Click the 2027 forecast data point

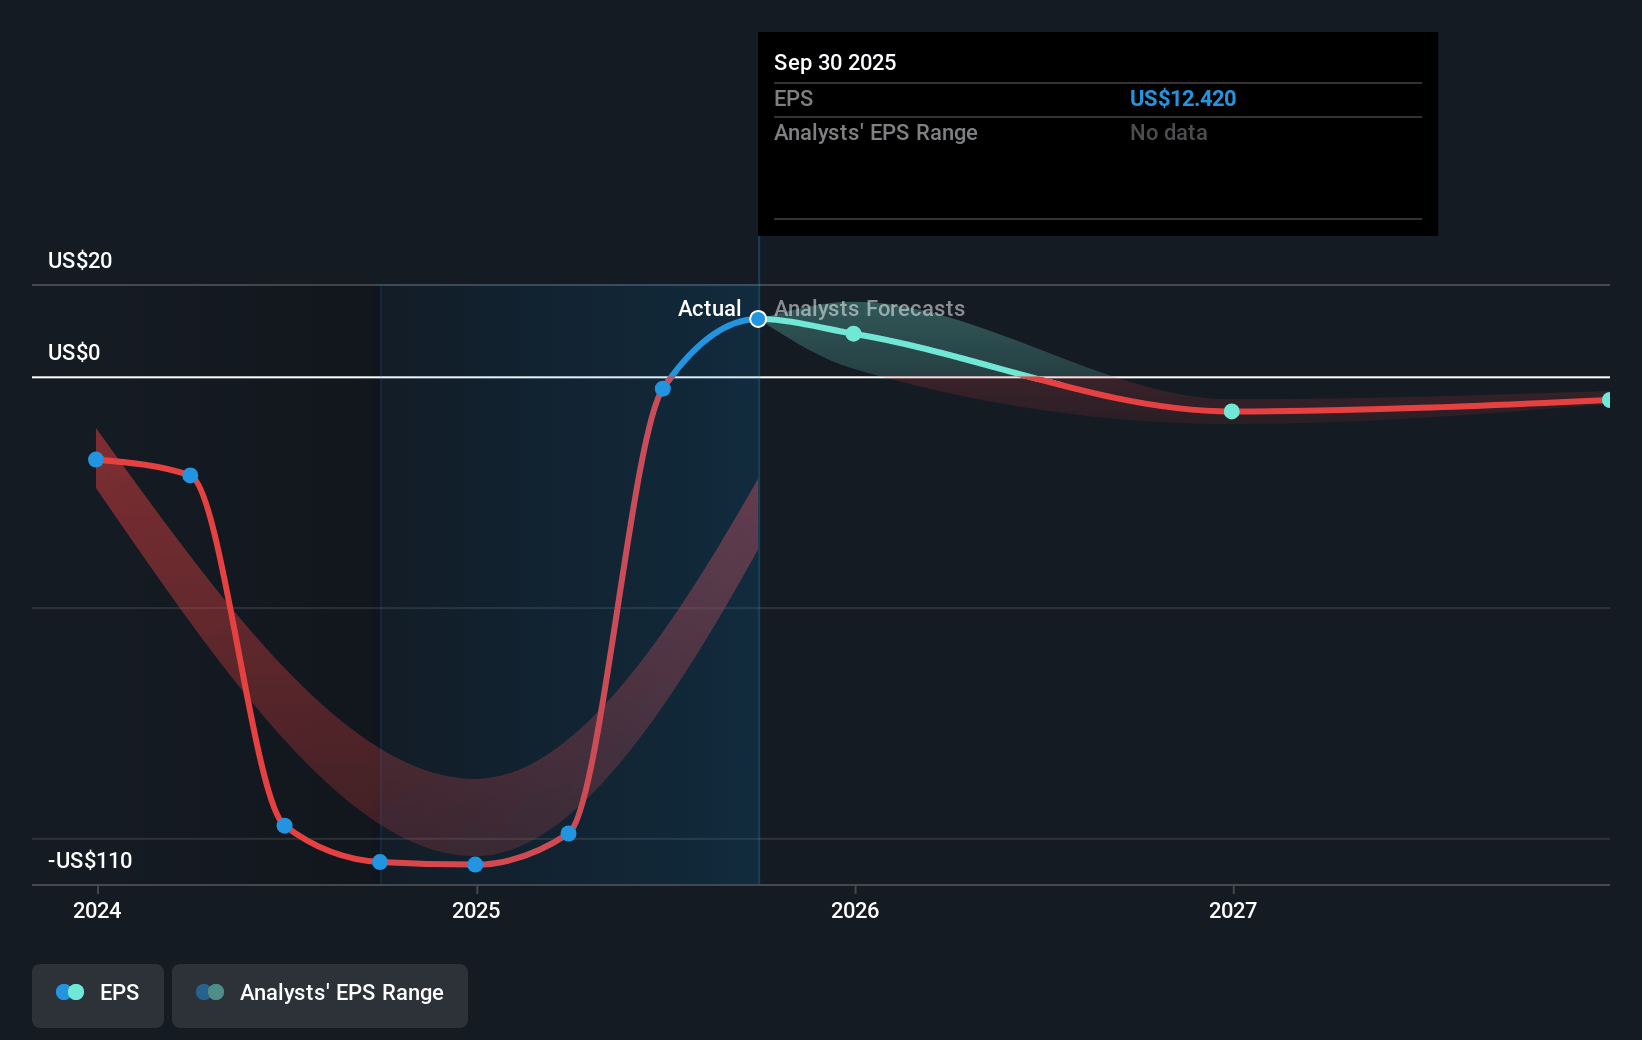[x=1232, y=412]
